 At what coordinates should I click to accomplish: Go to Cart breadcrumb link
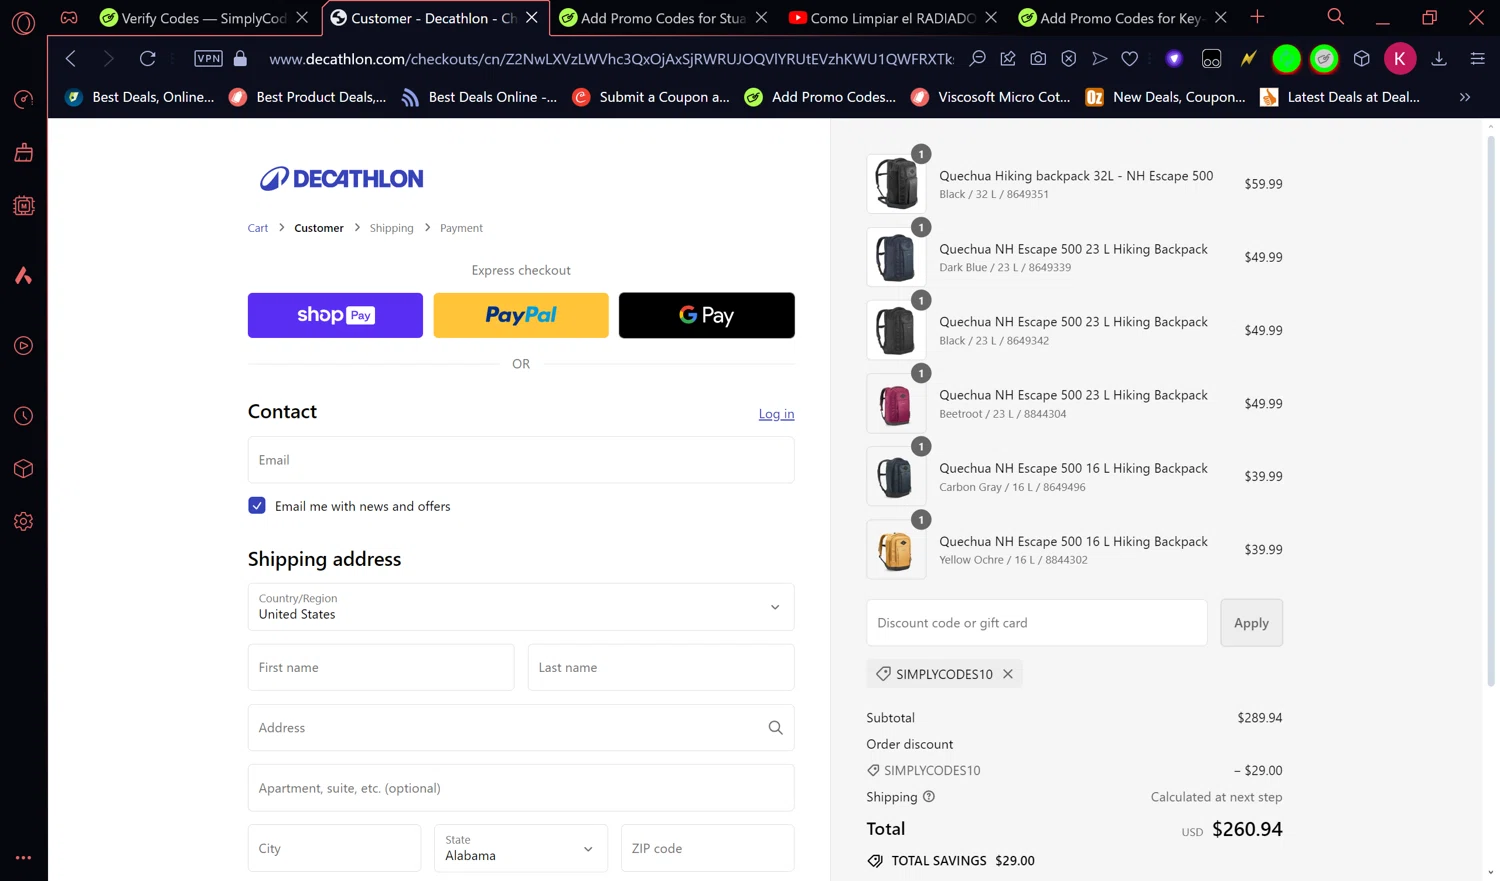click(258, 228)
